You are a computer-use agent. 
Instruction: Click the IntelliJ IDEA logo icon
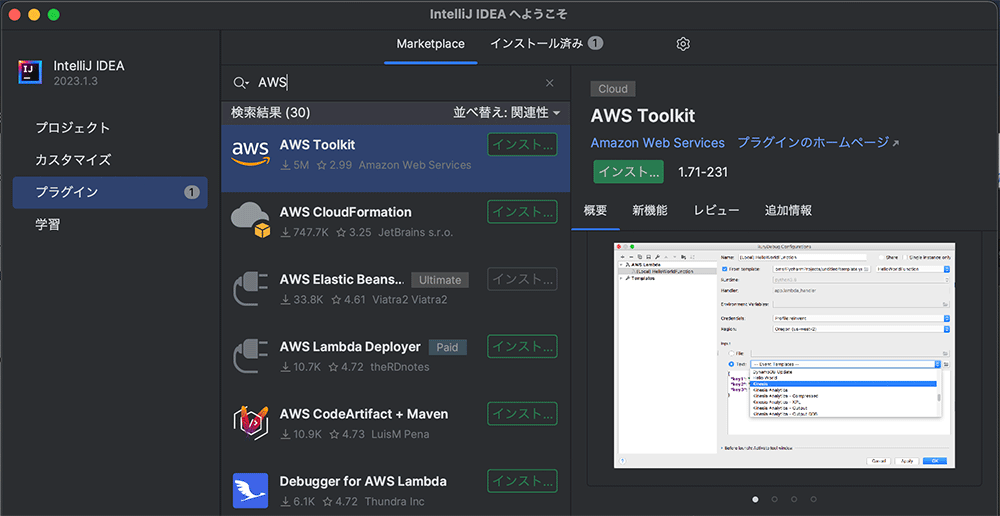point(30,73)
